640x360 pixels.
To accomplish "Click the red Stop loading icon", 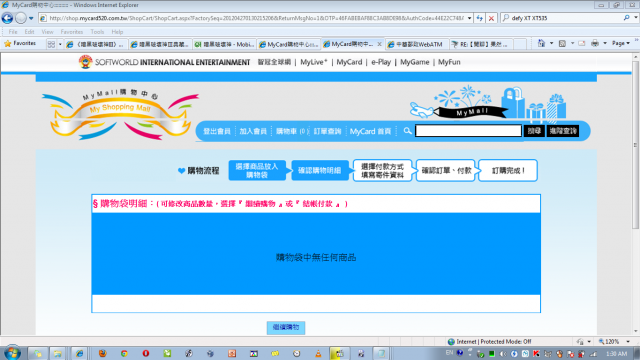I will tap(491, 18).
